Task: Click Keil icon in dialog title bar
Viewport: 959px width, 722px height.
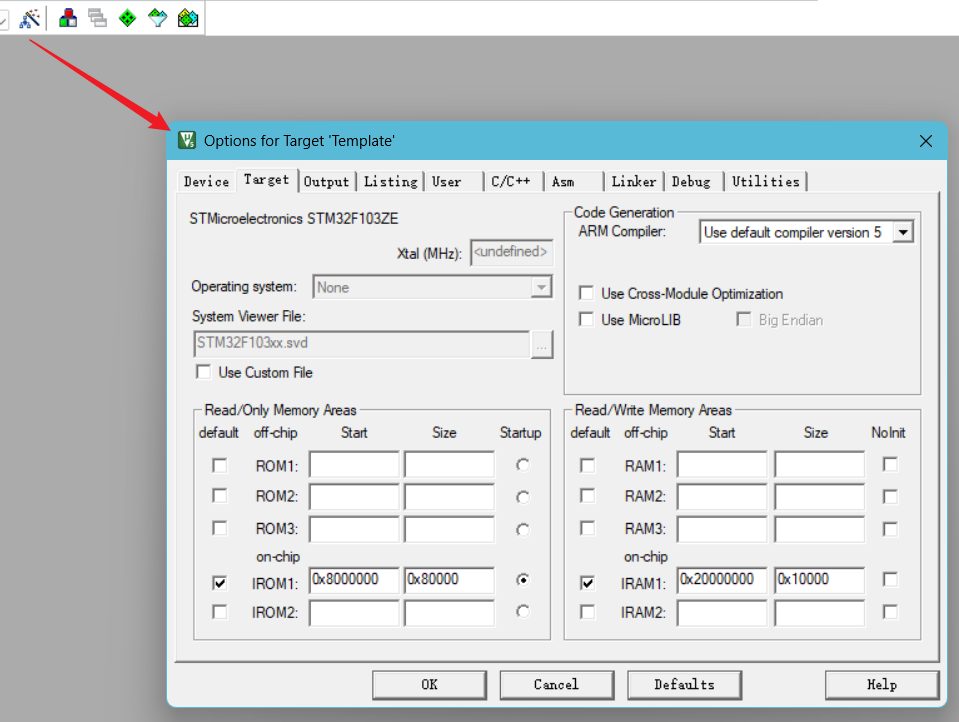Action: tap(187, 140)
